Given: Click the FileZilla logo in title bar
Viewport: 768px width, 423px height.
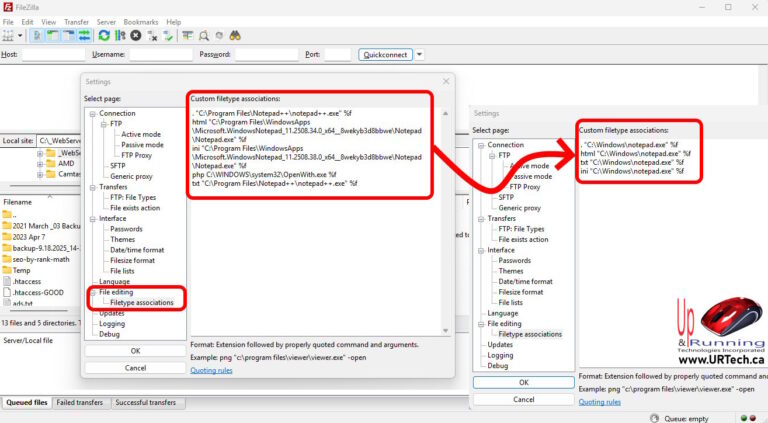Looking at the screenshot, I should [x=8, y=7].
